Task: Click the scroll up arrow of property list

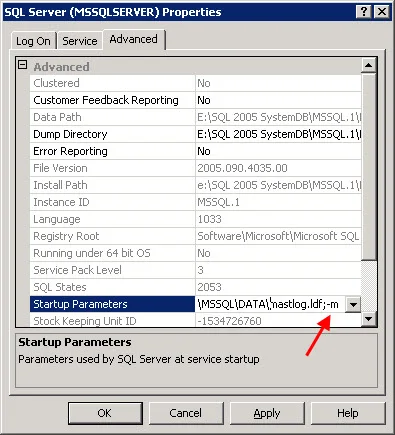Action: point(369,65)
